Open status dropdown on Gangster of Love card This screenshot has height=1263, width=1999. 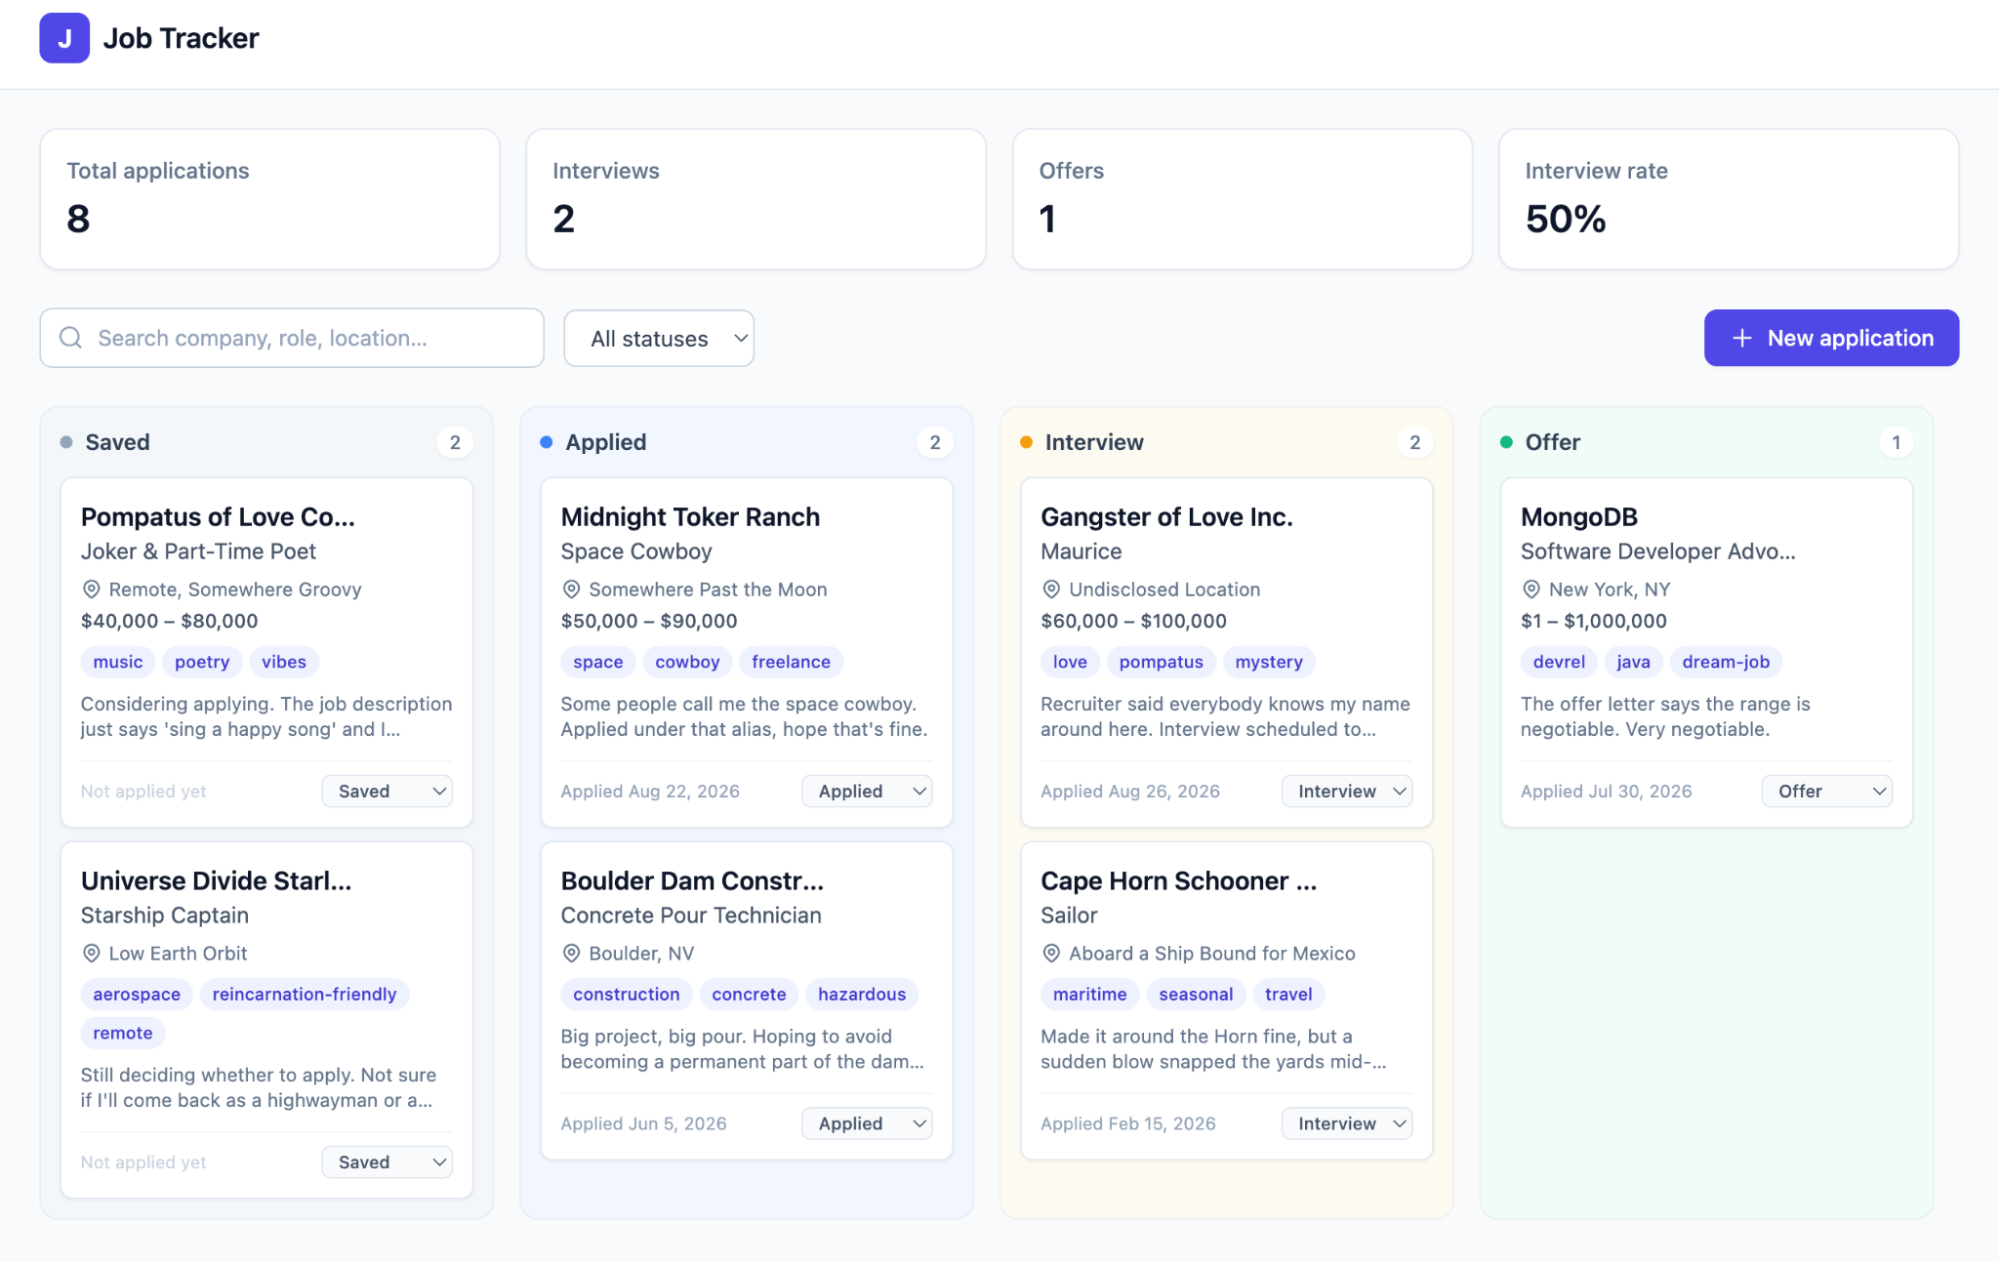click(1347, 791)
